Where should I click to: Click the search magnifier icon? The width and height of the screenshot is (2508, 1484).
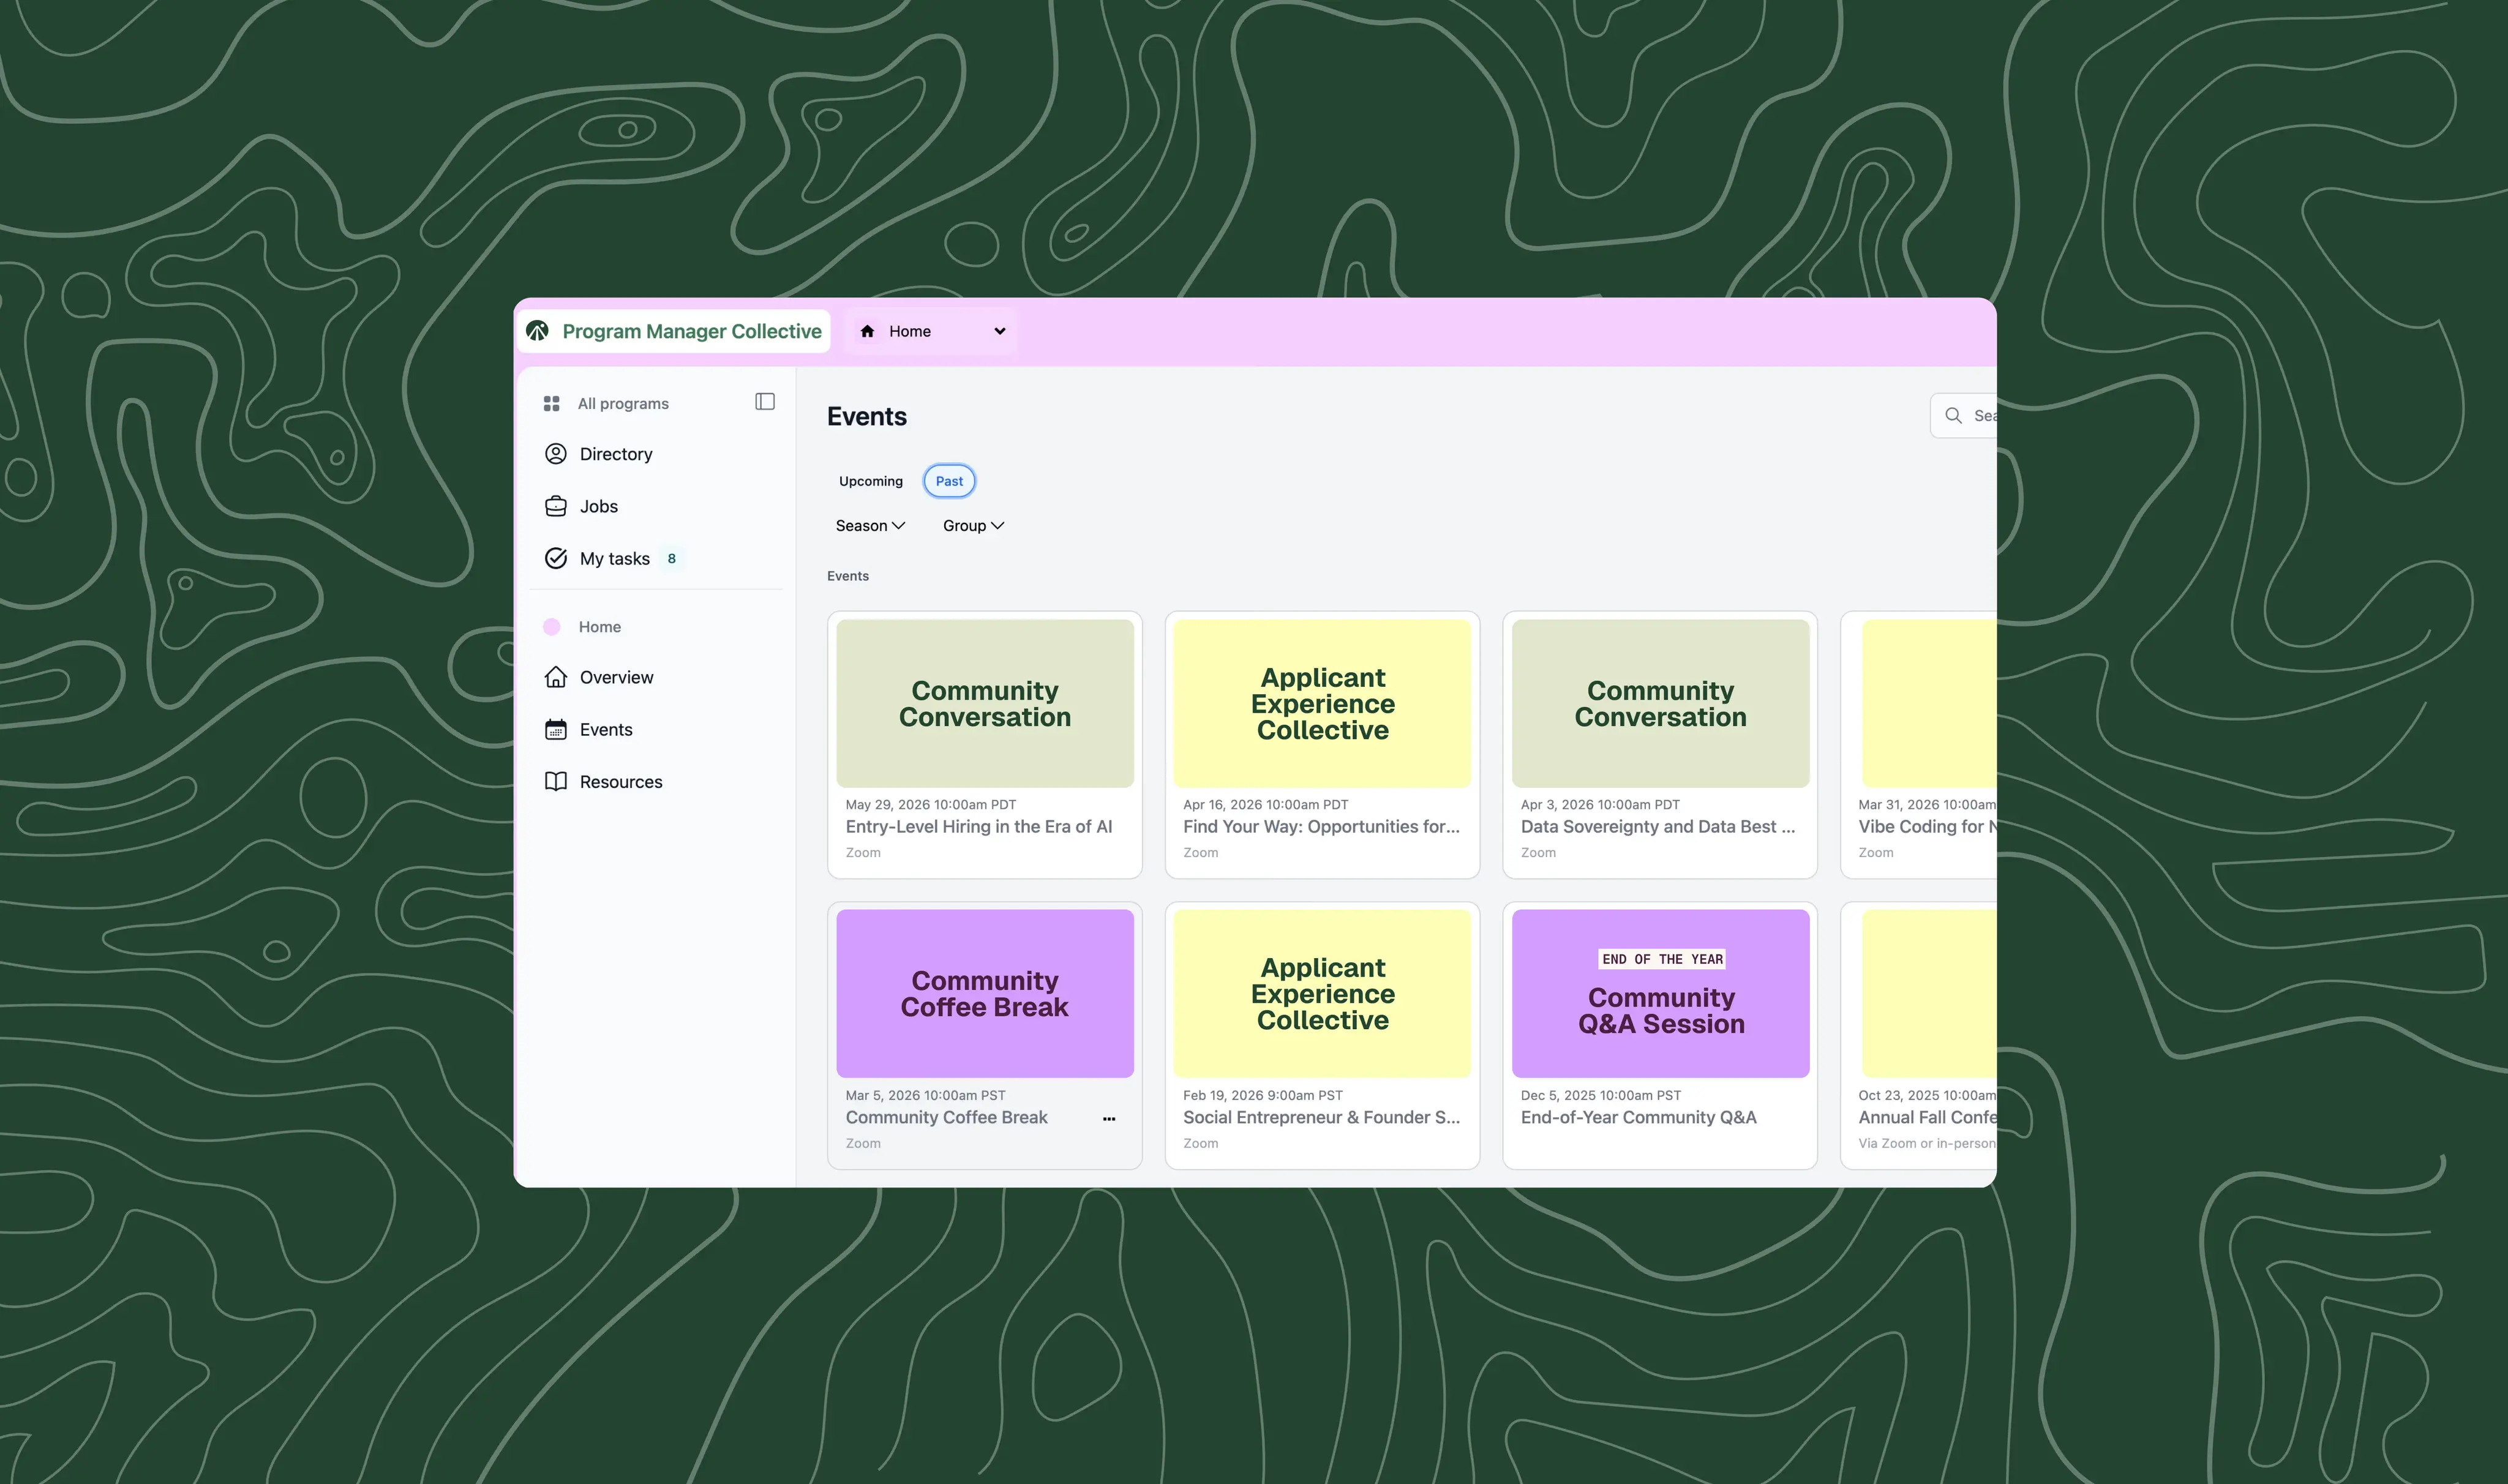1953,415
